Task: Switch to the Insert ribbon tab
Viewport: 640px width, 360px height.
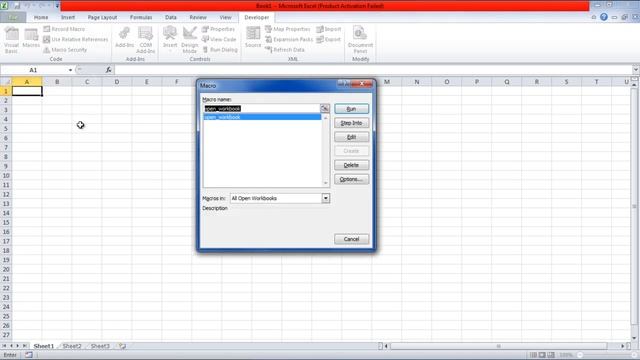Action: tap(68, 17)
